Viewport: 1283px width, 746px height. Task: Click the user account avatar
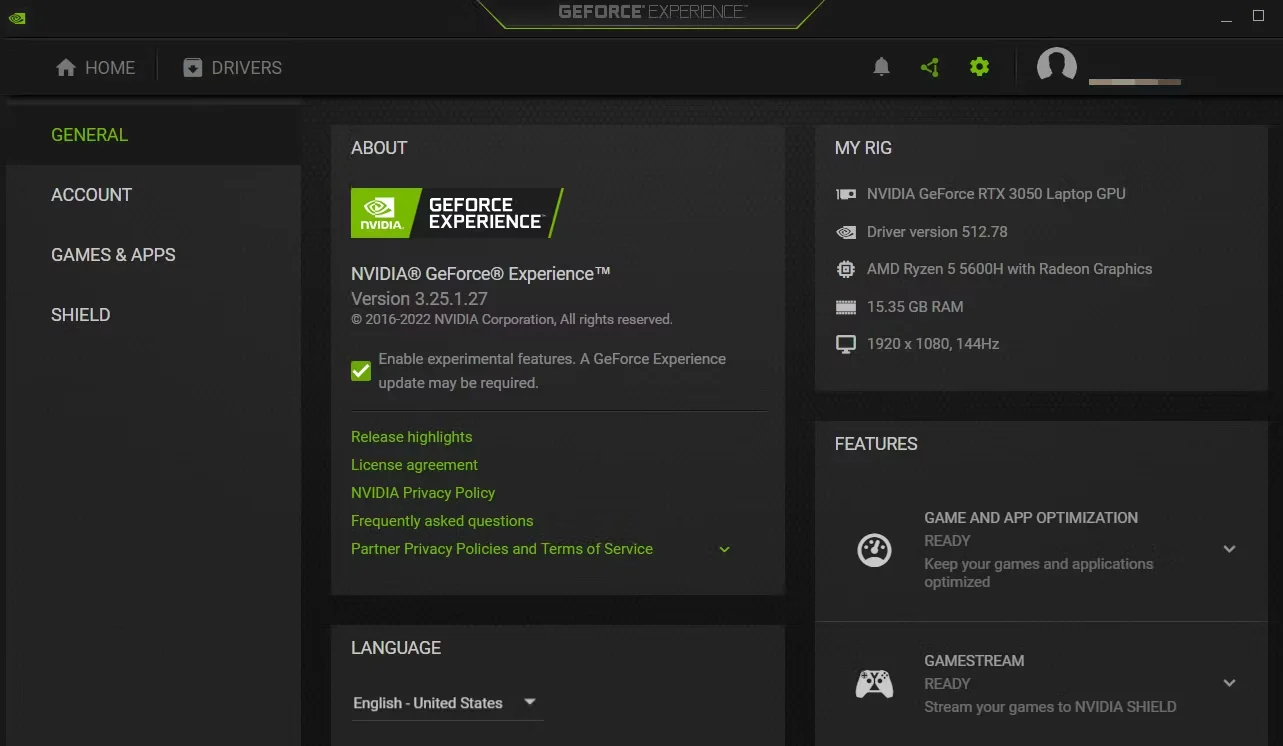click(x=1056, y=66)
